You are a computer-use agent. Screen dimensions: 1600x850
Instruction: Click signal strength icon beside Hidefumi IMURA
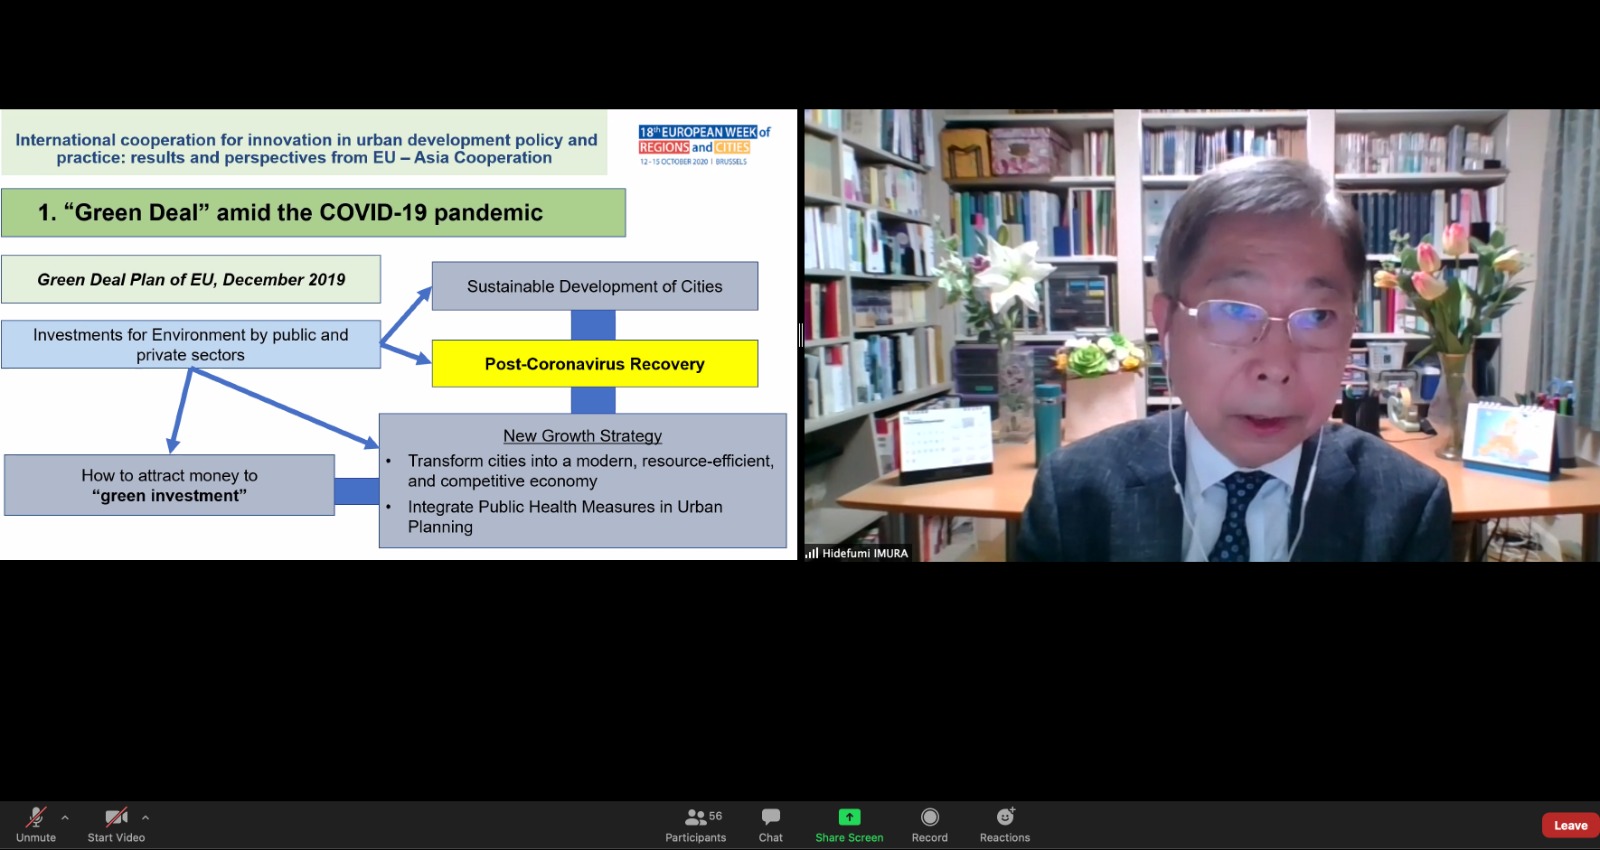(x=812, y=553)
